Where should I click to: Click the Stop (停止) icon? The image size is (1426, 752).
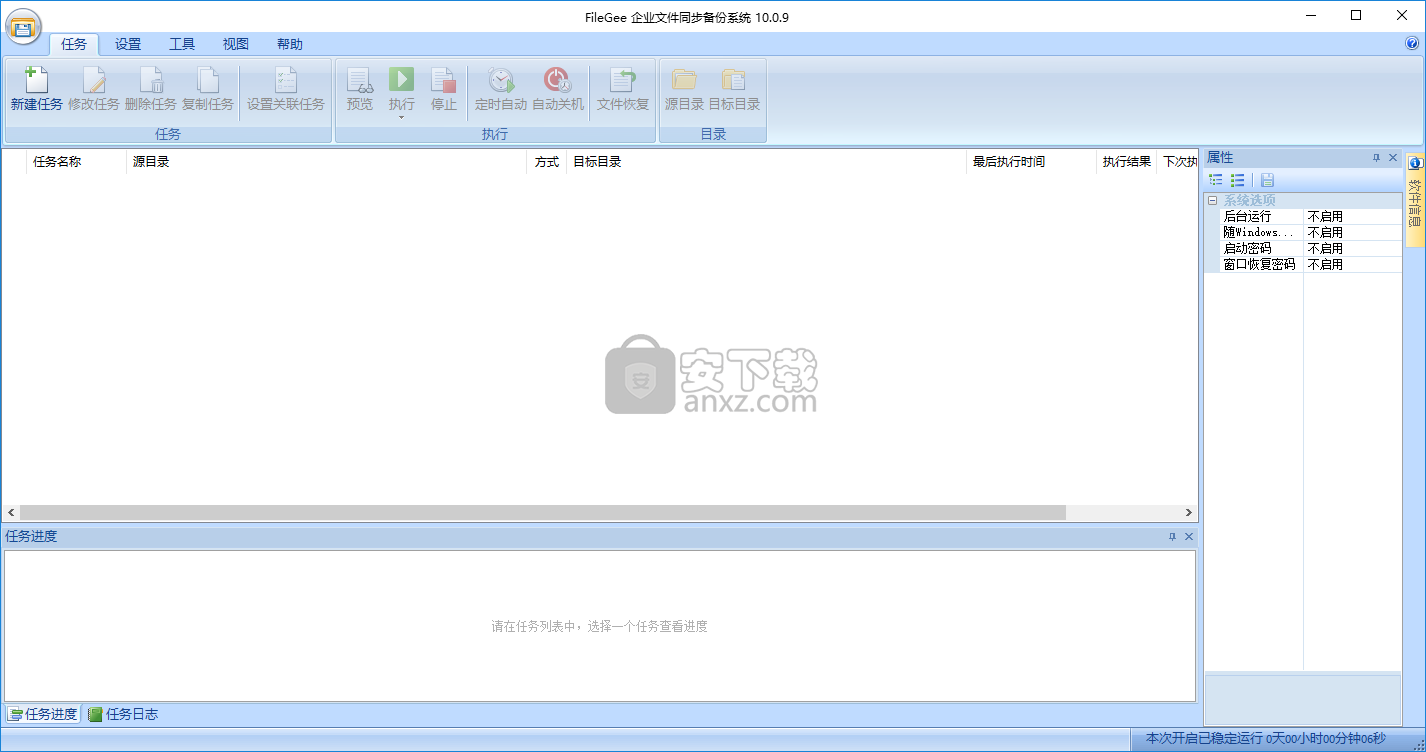tap(444, 80)
